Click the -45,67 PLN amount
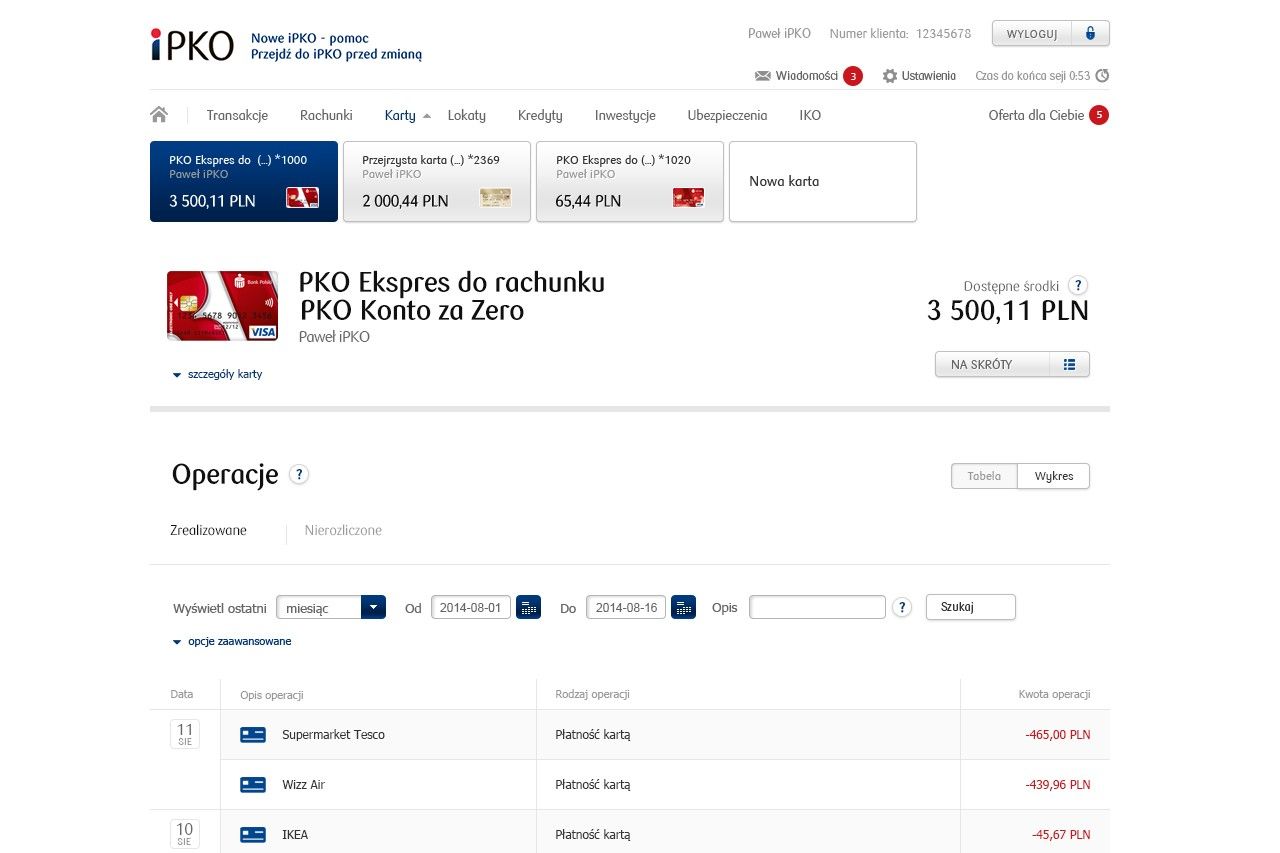The image size is (1280, 853). click(x=1061, y=835)
